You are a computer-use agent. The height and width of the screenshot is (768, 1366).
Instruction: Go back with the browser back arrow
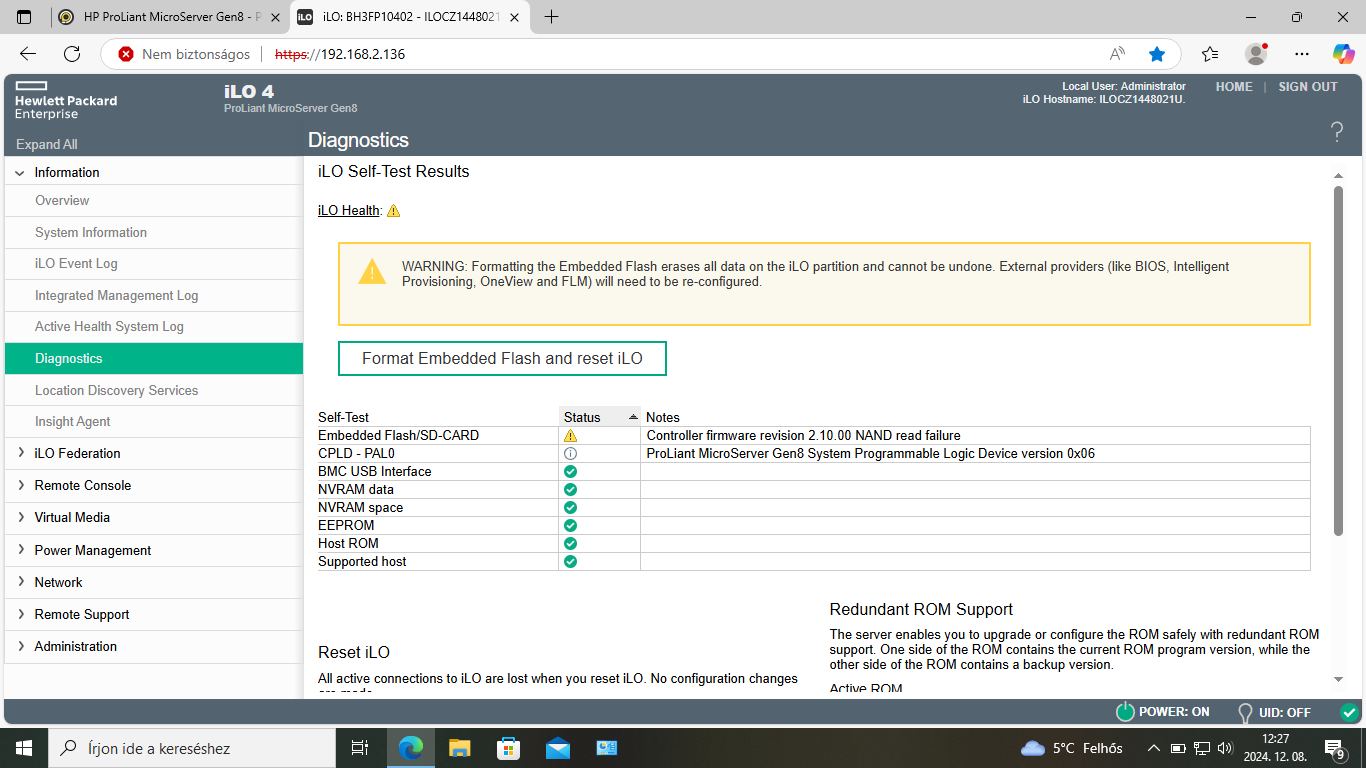tap(28, 54)
